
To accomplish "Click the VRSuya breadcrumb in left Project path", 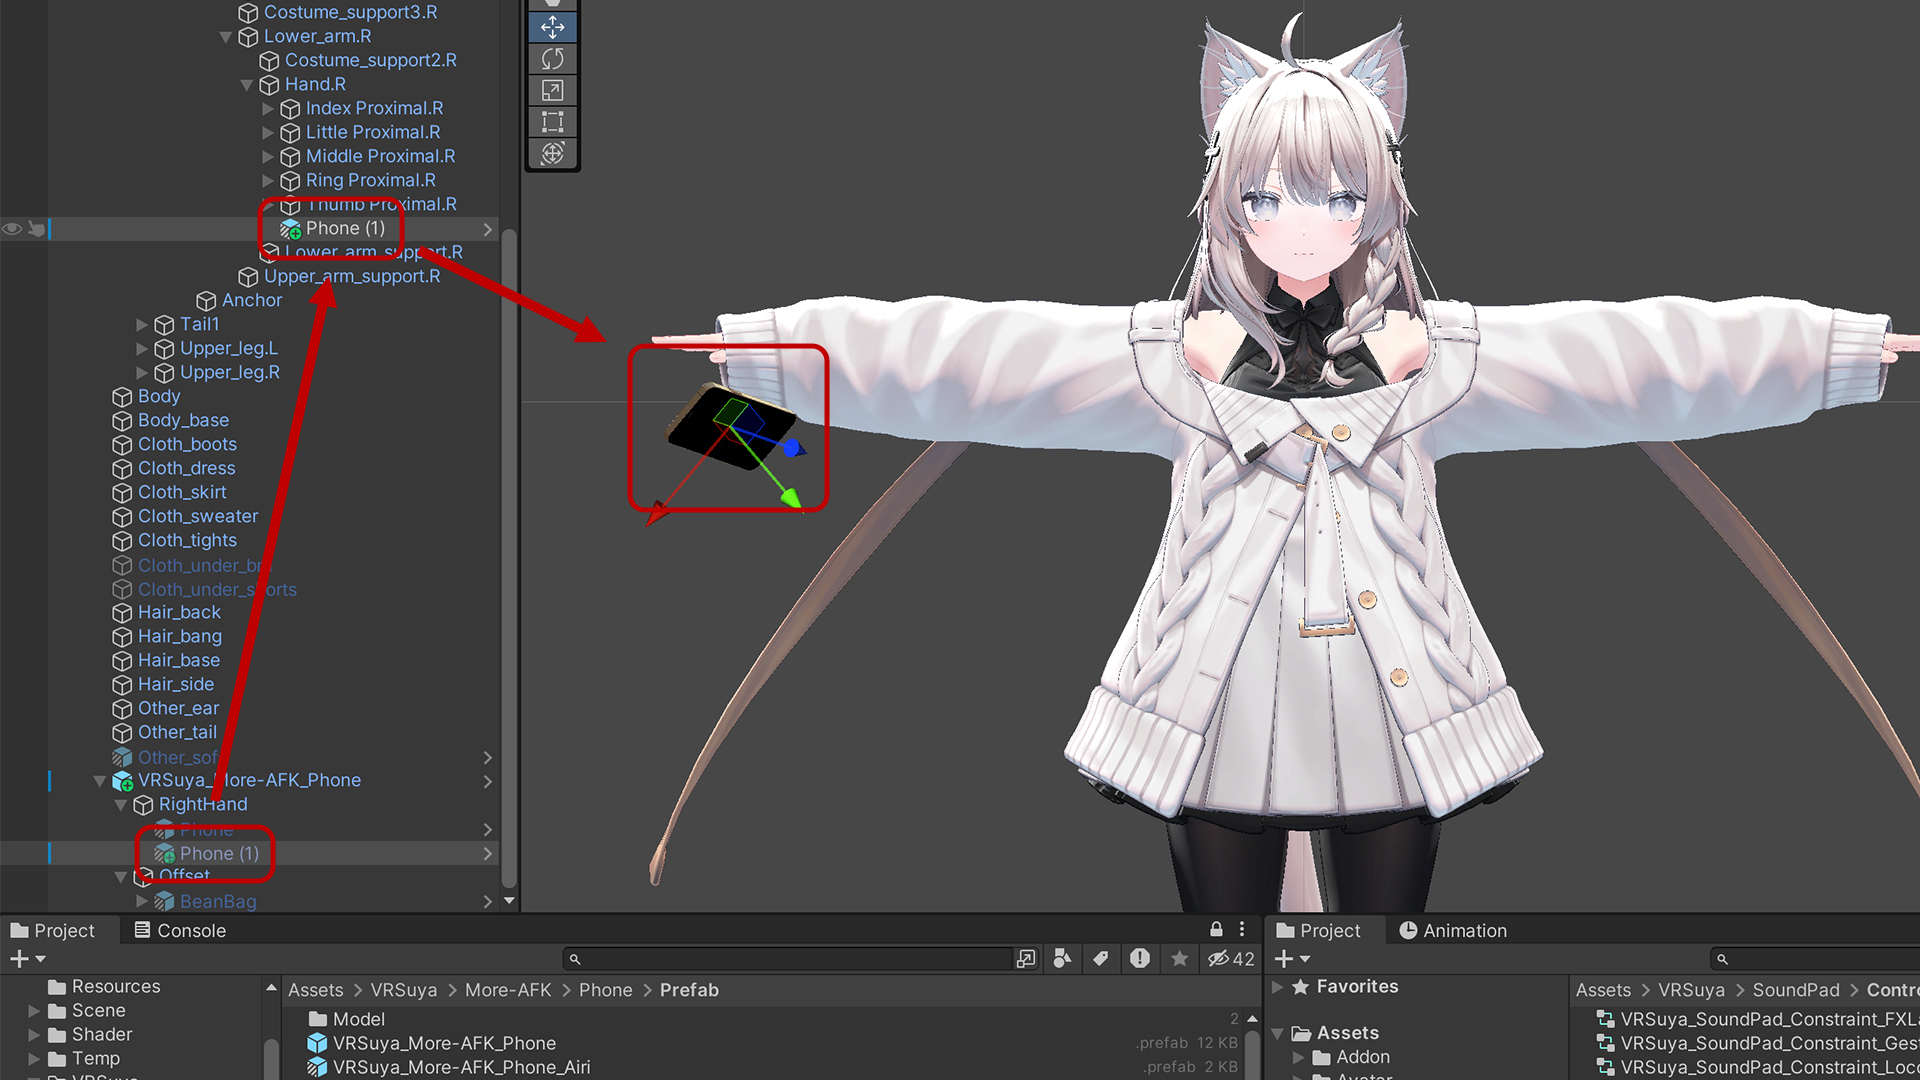I will point(404,990).
